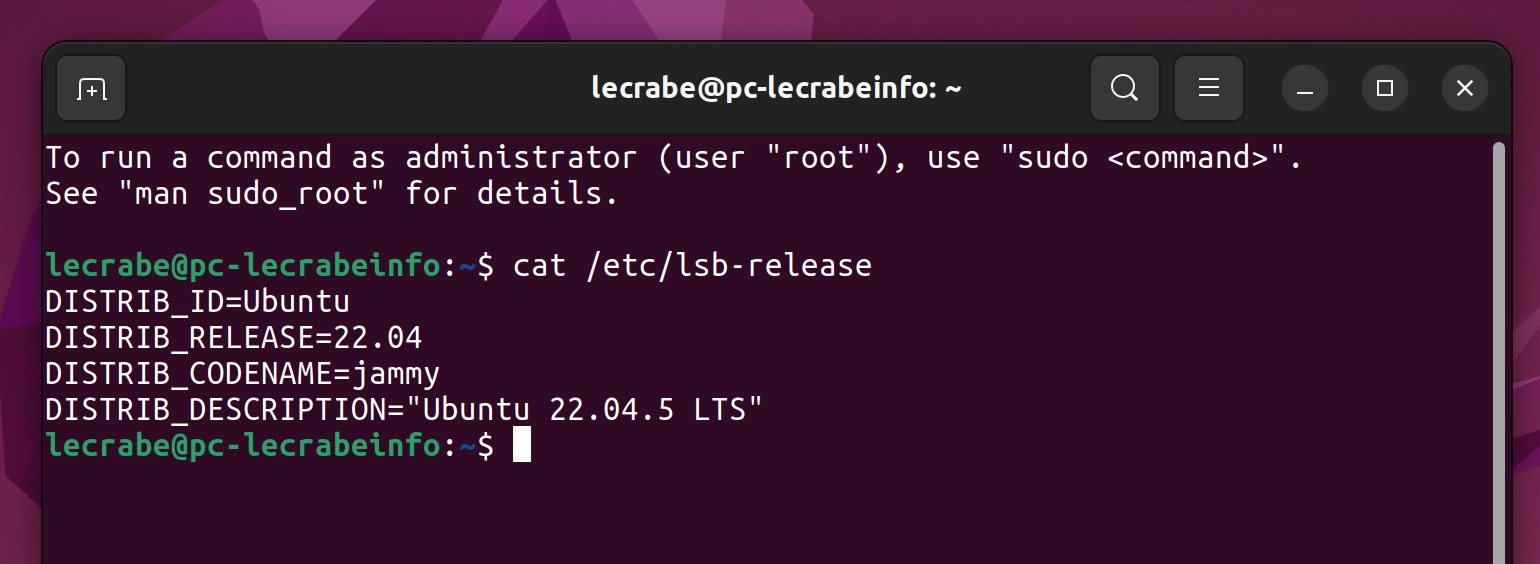The width and height of the screenshot is (1540, 564).
Task: Click the "Ubuntu 22.04.5 LTS" description text
Action: pyautogui.click(x=592, y=409)
